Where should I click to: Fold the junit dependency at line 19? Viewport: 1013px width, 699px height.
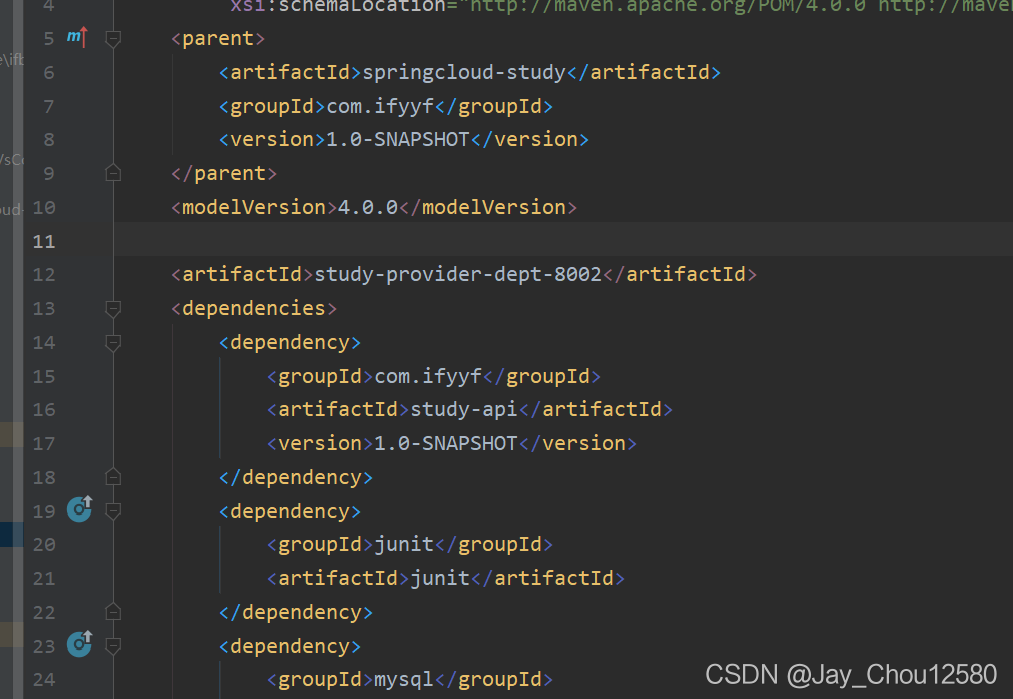pyautogui.click(x=113, y=511)
